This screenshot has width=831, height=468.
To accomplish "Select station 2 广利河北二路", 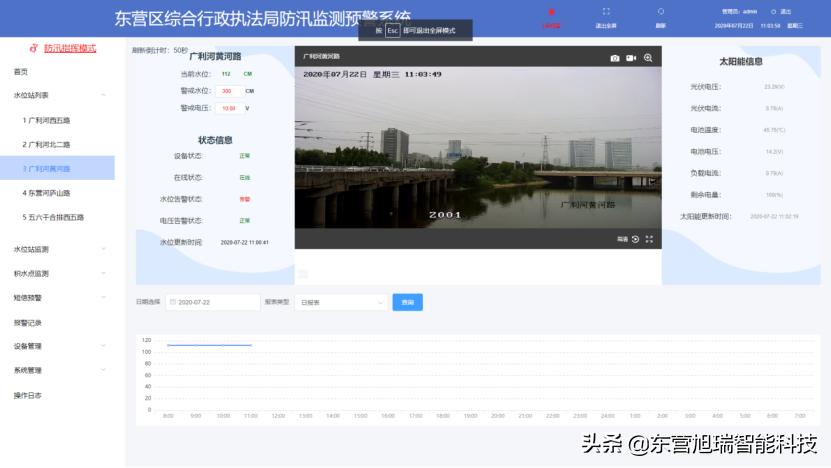I will tap(57, 144).
